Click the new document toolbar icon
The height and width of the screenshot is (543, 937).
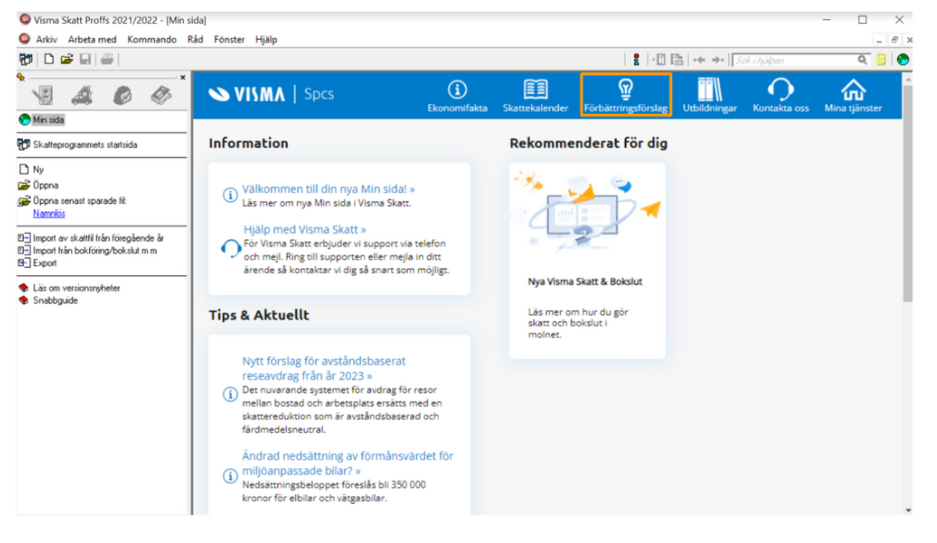tap(48, 60)
